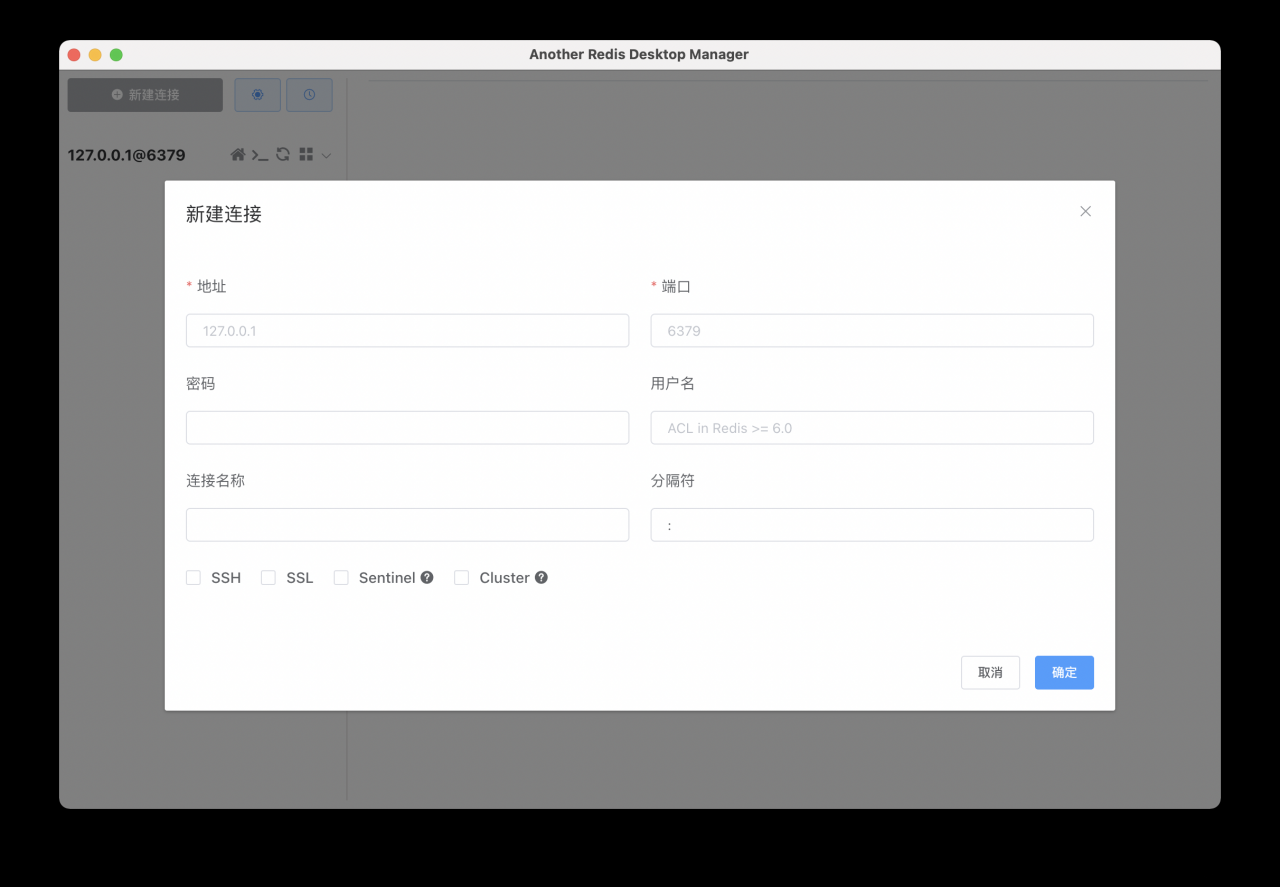Minimize the window with yellow button
The width and height of the screenshot is (1280, 887).
tap(95, 55)
